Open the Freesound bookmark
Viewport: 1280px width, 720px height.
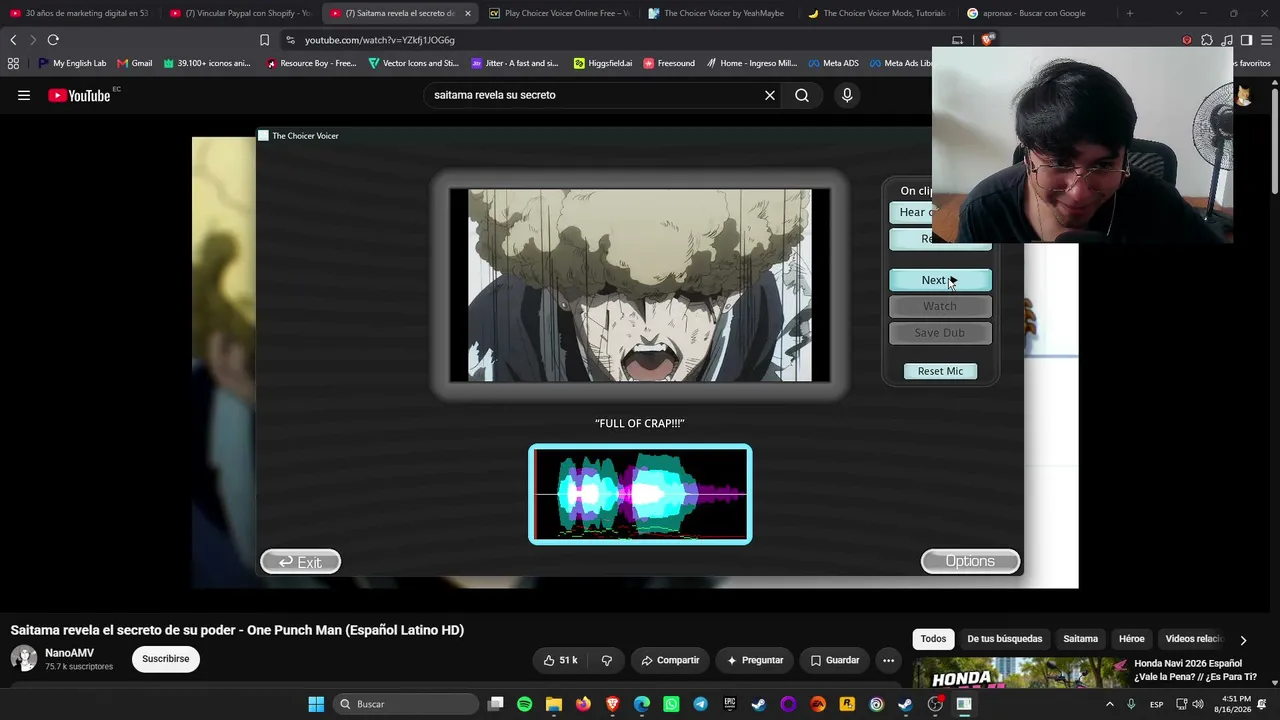coord(669,63)
